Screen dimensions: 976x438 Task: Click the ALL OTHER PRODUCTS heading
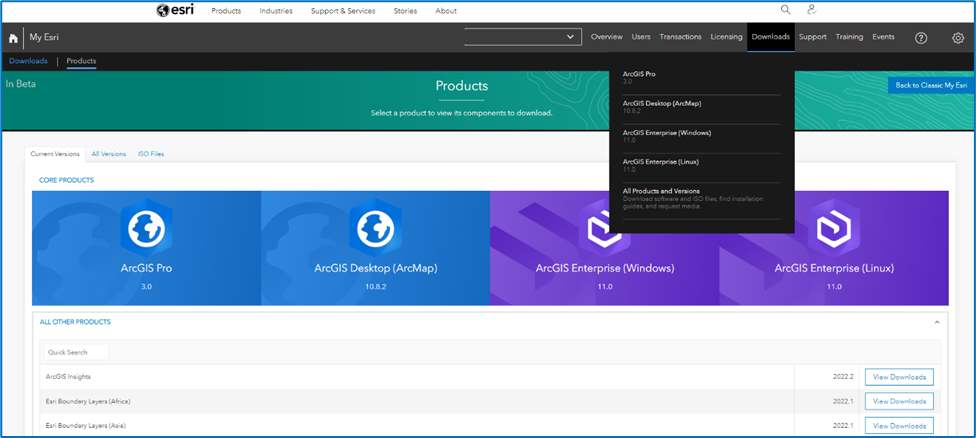pos(75,322)
